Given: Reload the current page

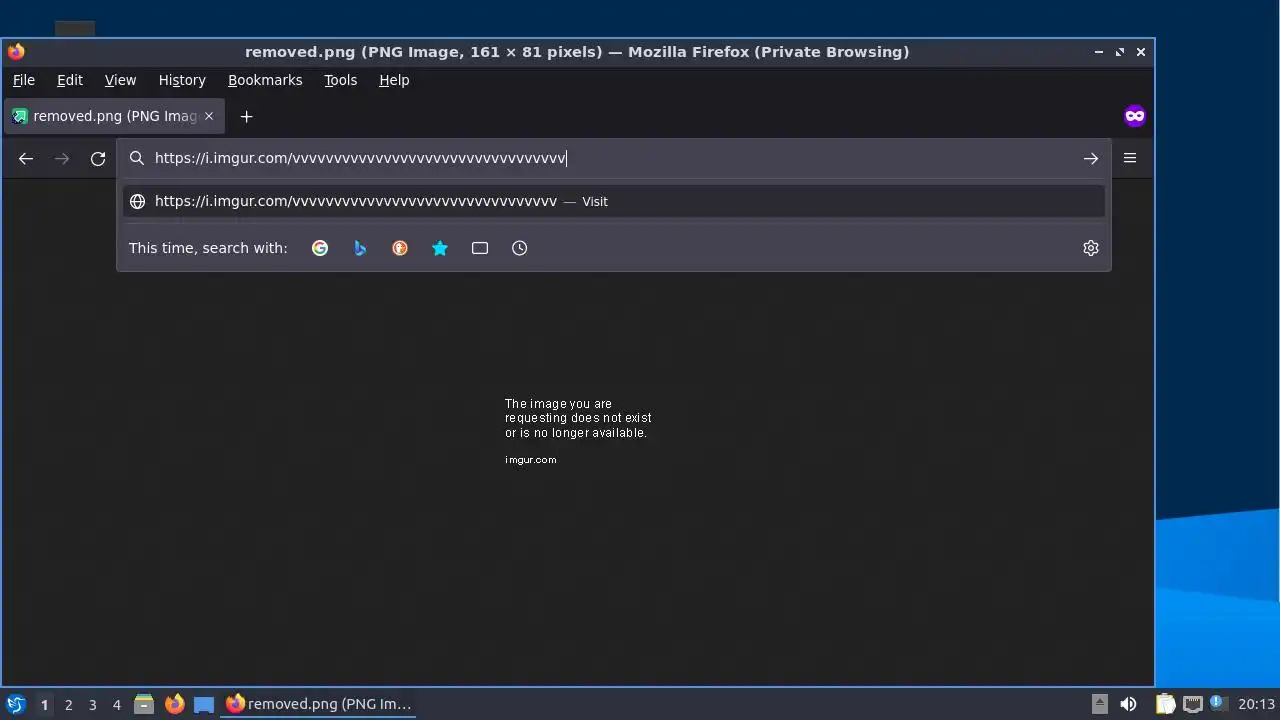Looking at the screenshot, I should (98, 158).
